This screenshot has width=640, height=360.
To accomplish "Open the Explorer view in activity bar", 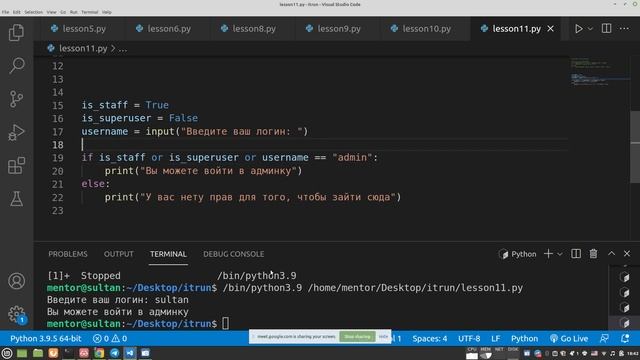I will pos(16,33).
